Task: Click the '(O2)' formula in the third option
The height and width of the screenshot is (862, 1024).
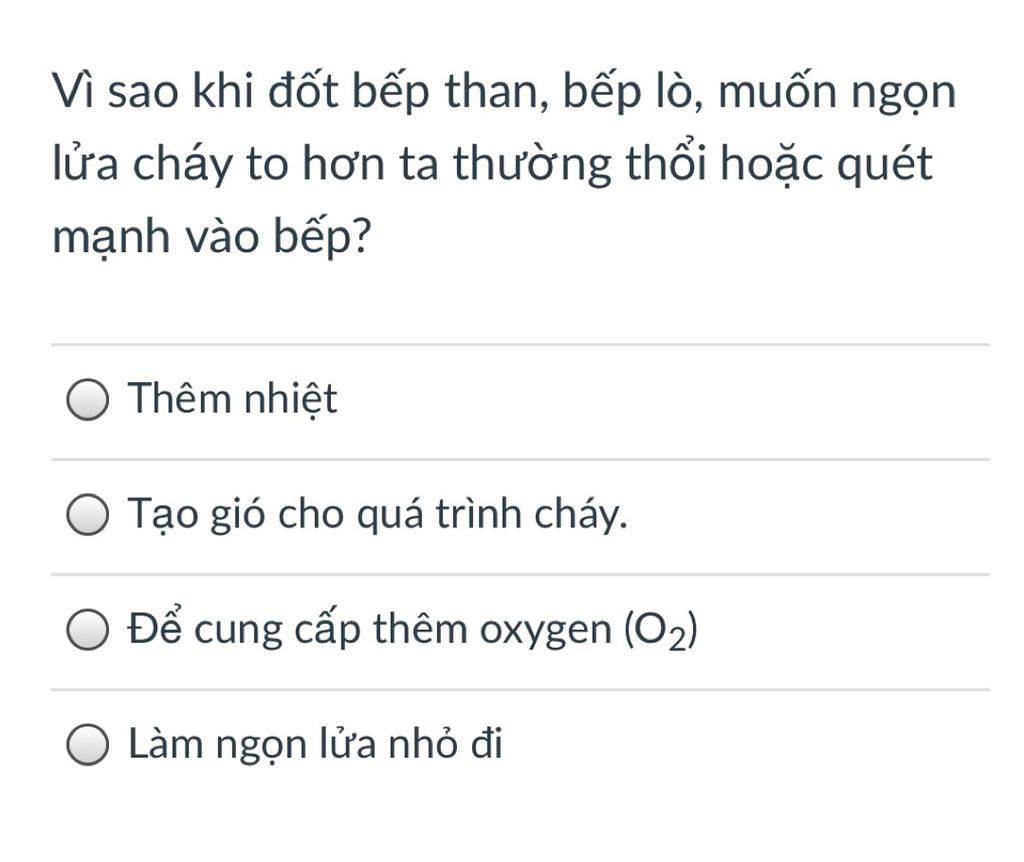Action: tap(661, 631)
